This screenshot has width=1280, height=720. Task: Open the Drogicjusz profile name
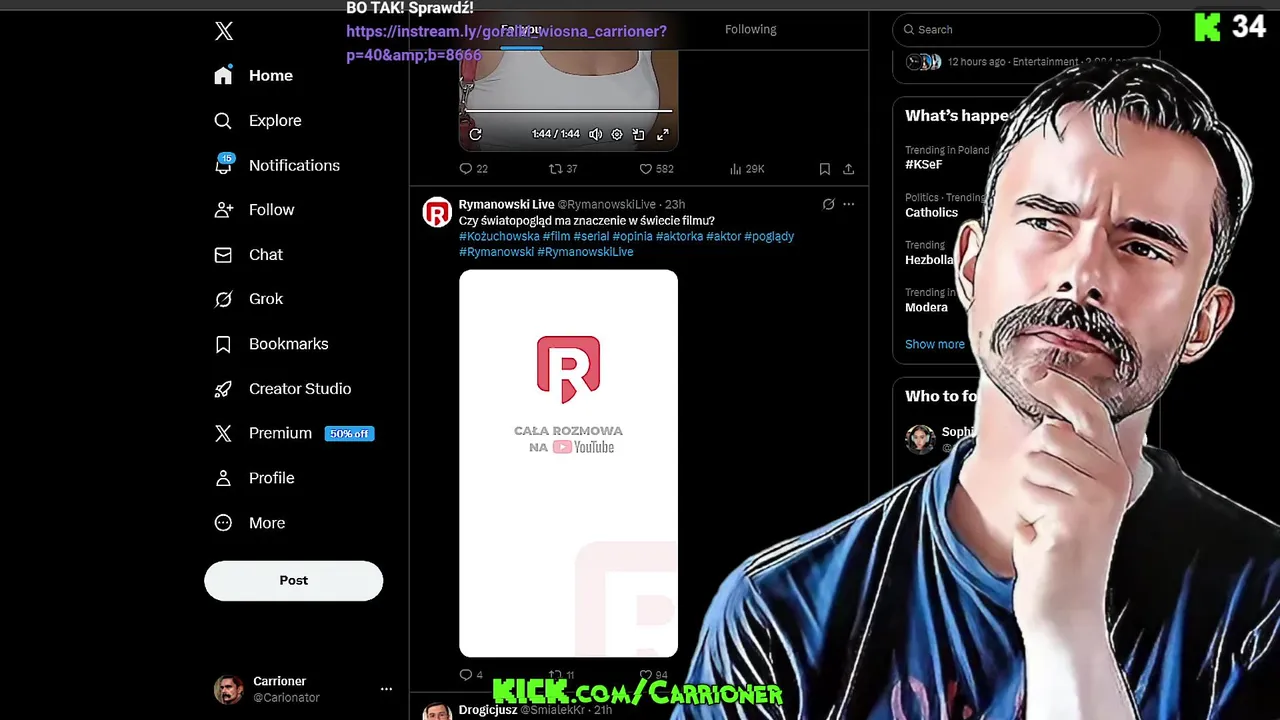pos(488,710)
